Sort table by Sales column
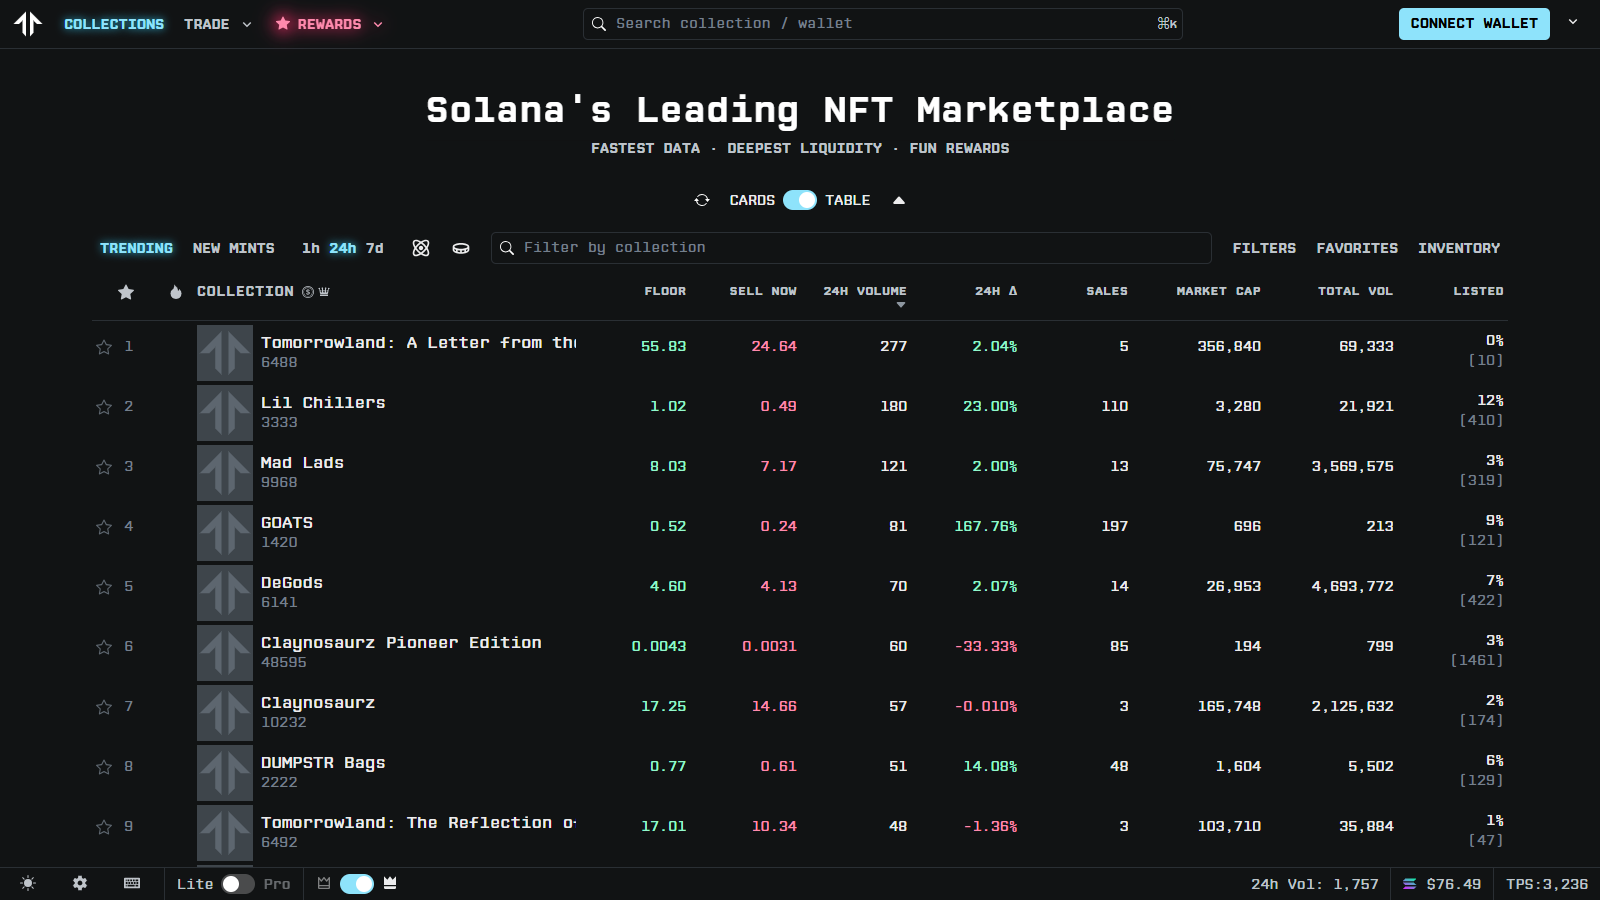 click(x=1107, y=291)
